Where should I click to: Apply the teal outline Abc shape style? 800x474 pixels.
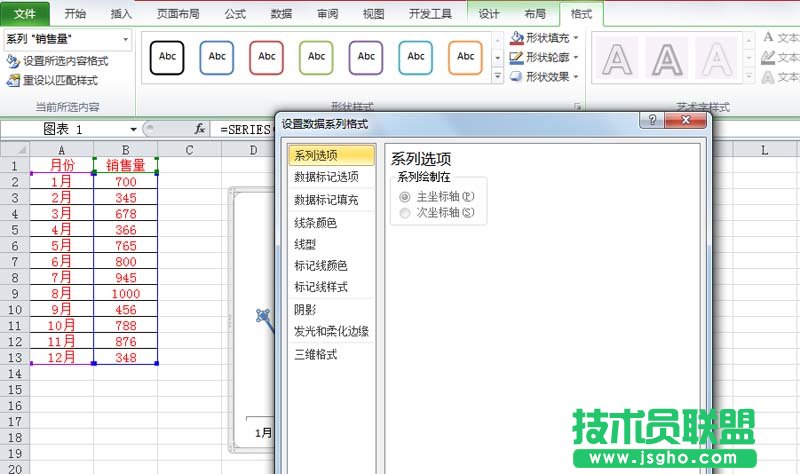415,58
